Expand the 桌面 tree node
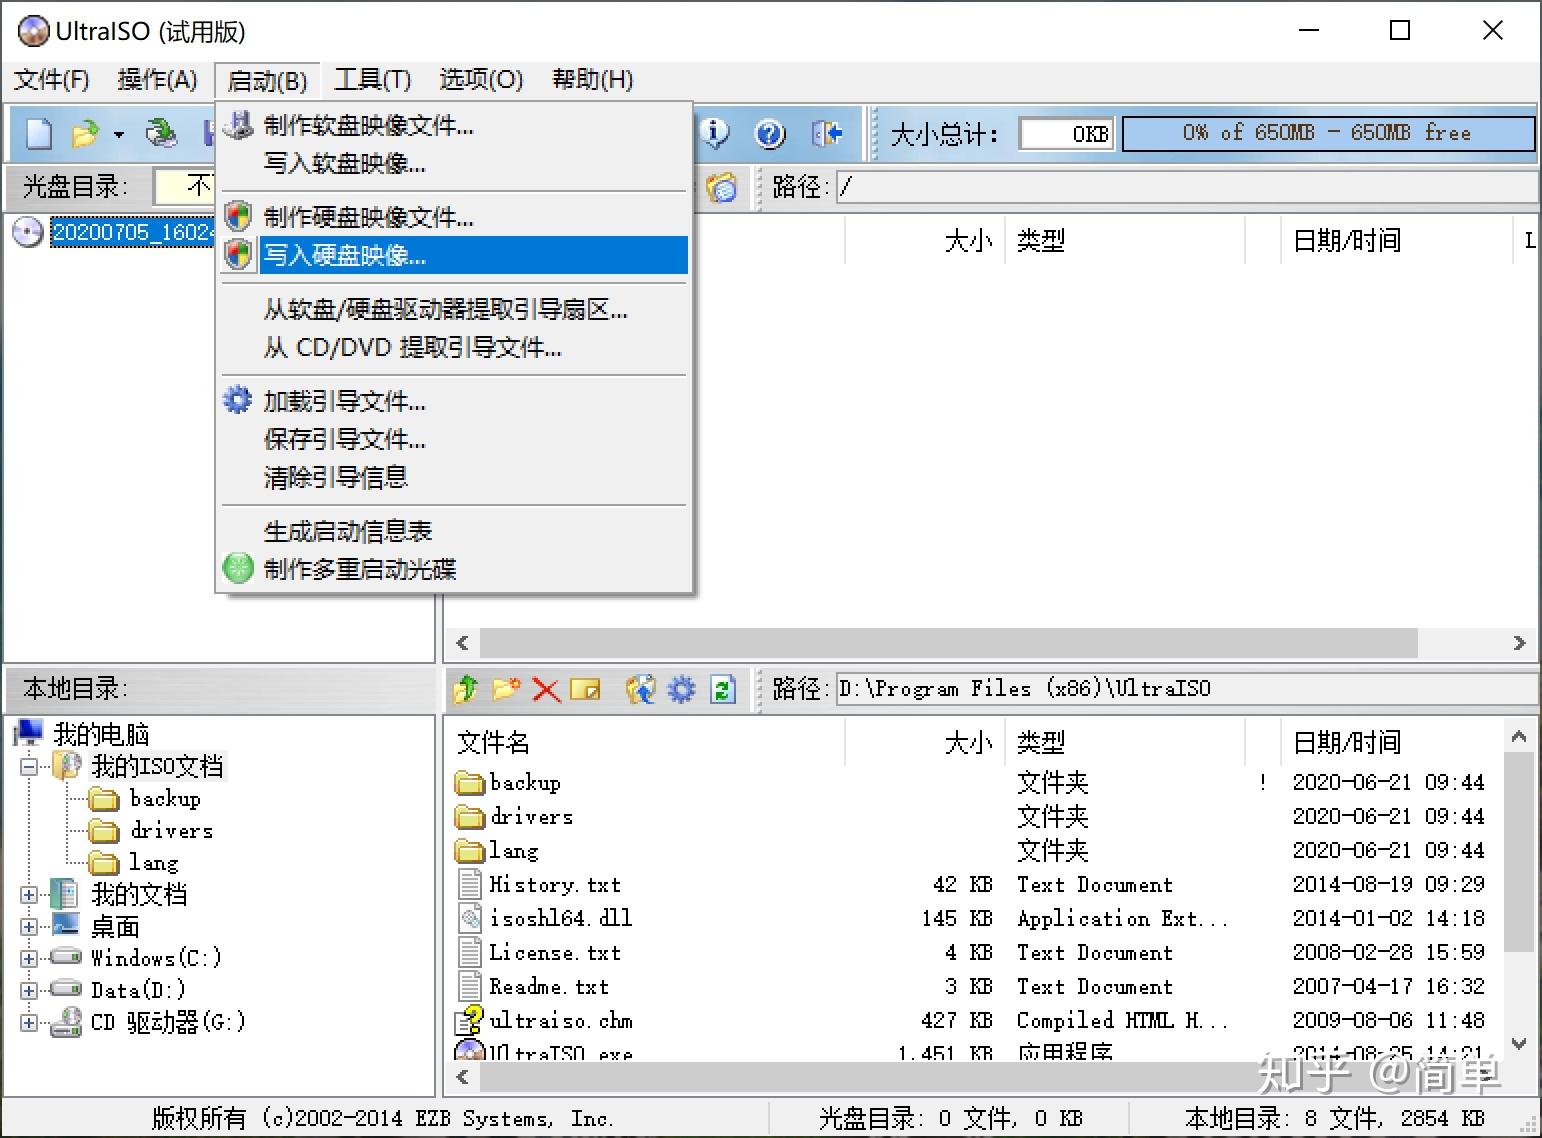Image resolution: width=1542 pixels, height=1138 pixels. pyautogui.click(x=28, y=925)
